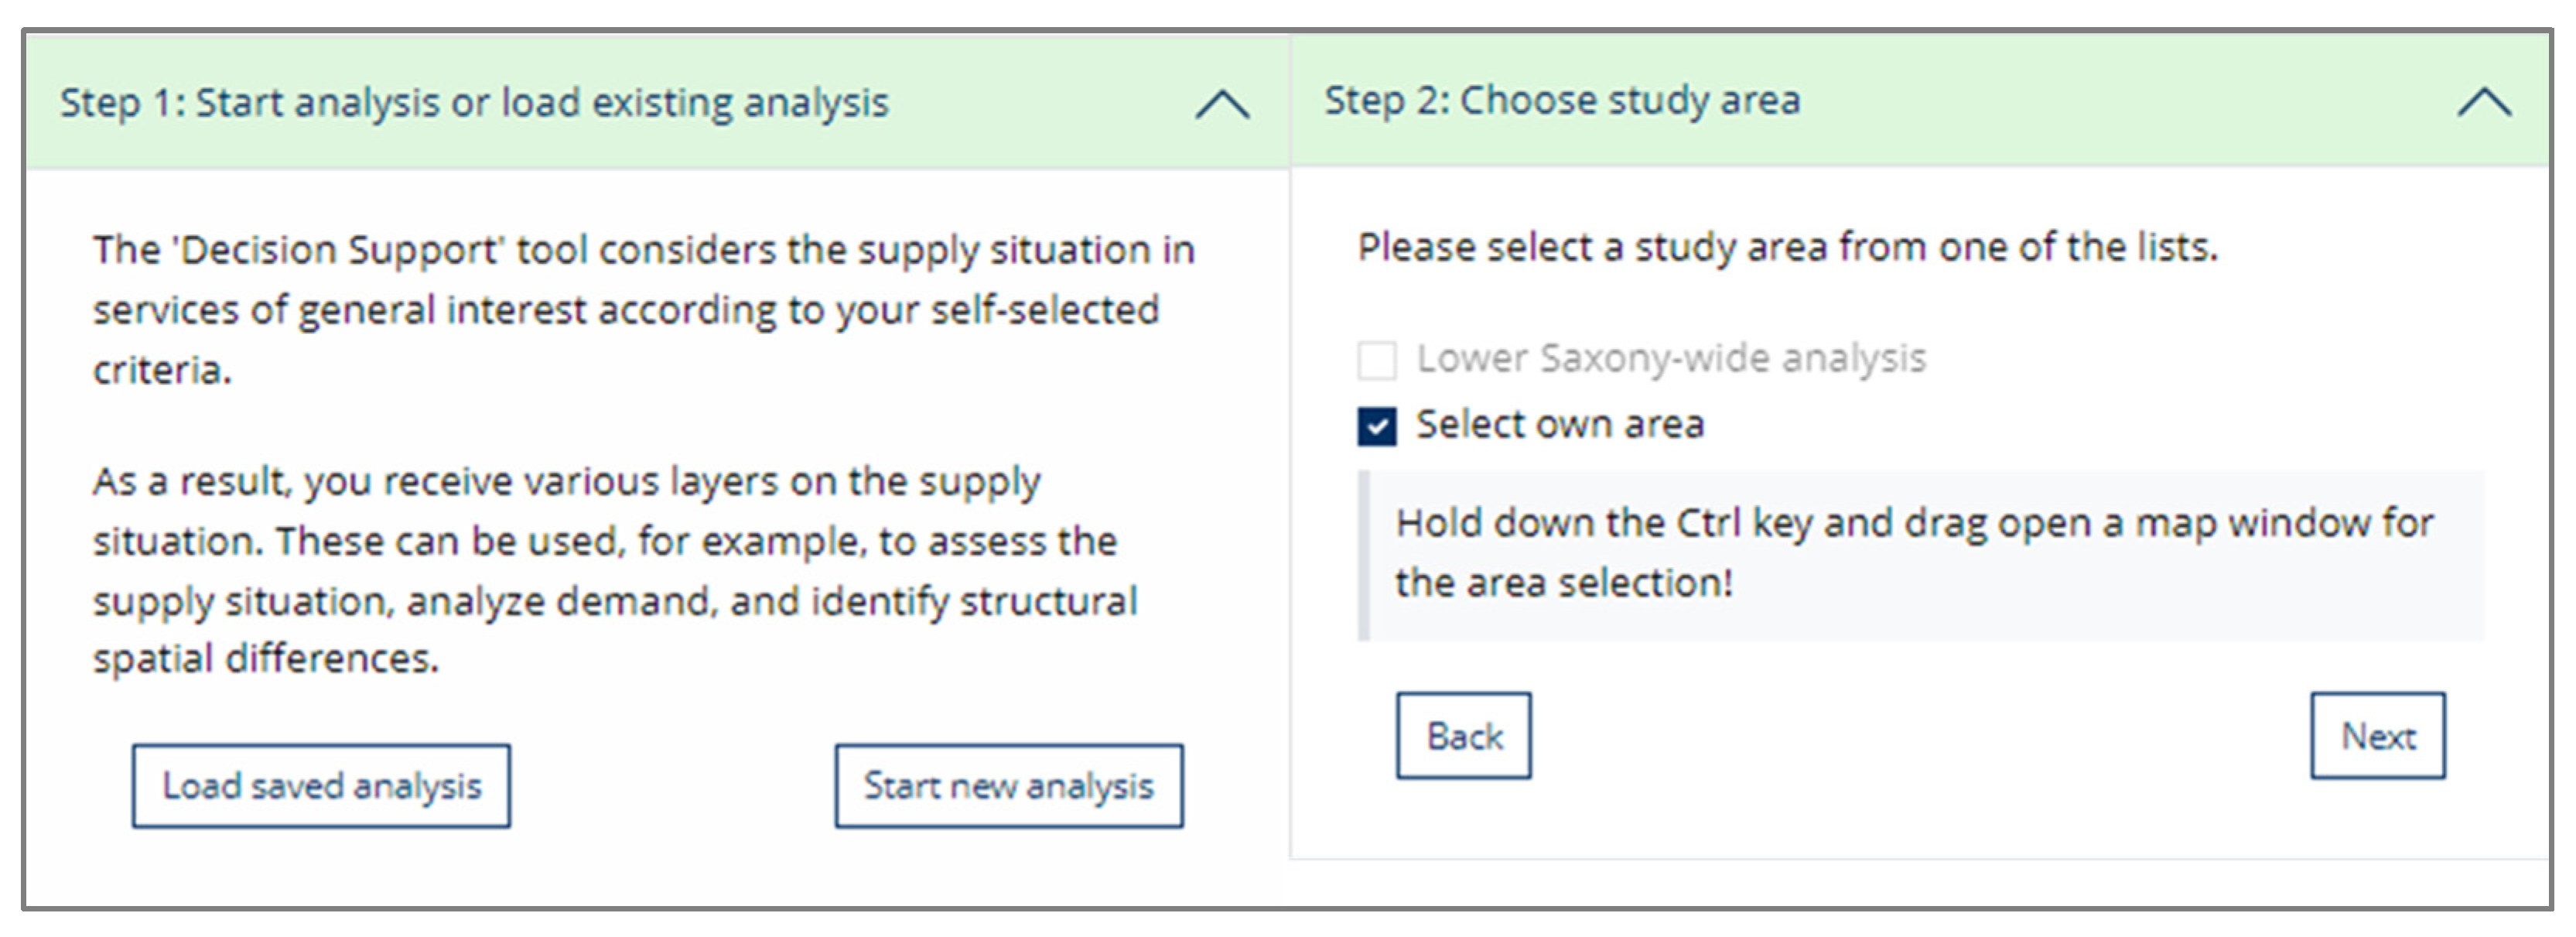Uncheck the Select own area checkbox
The image size is (2576, 937).
pos(1377,426)
